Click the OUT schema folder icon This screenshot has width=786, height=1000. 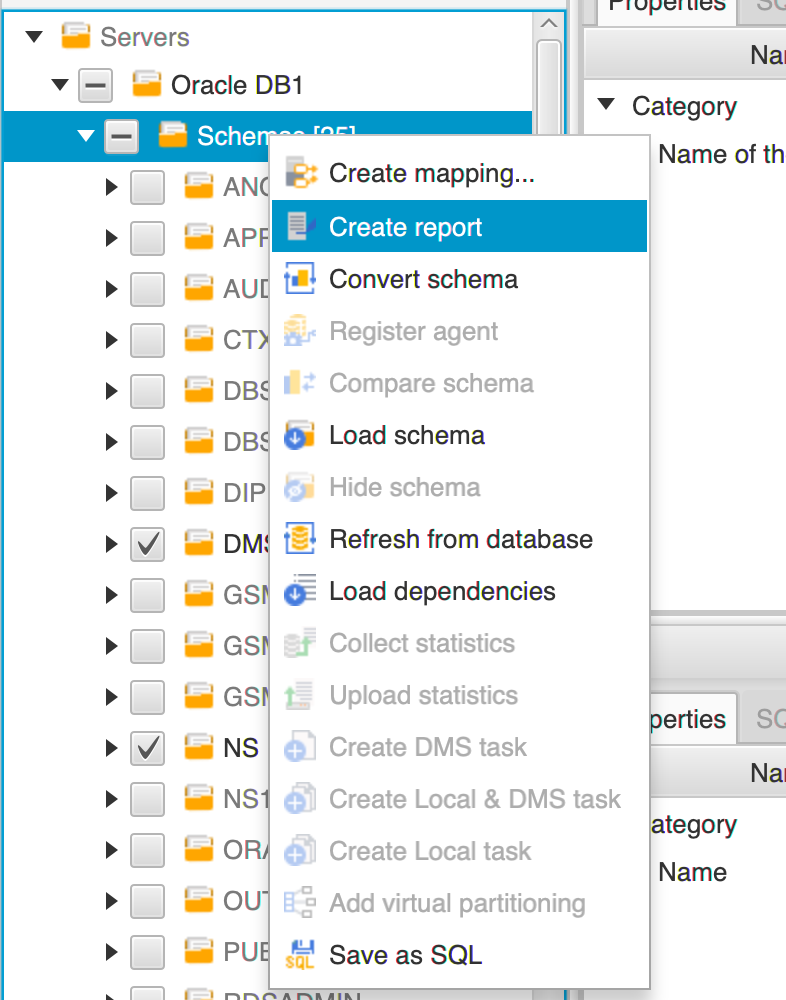198,901
